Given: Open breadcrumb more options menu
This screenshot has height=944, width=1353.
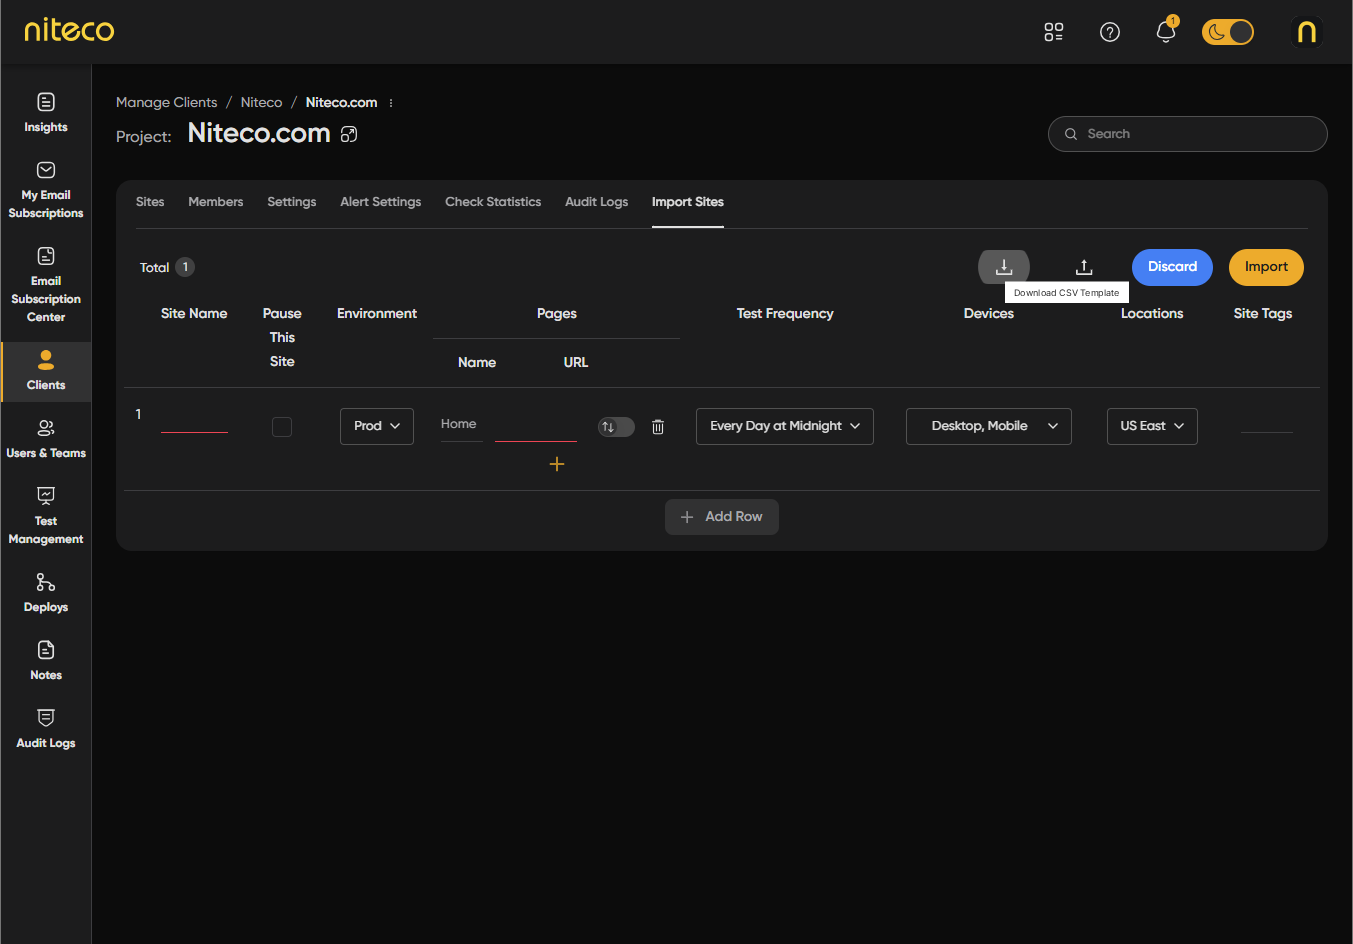Looking at the screenshot, I should [391, 103].
